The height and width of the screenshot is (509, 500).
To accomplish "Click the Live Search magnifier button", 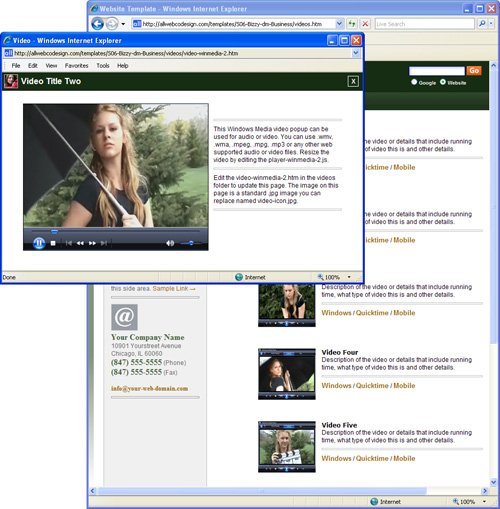I will (482, 24).
